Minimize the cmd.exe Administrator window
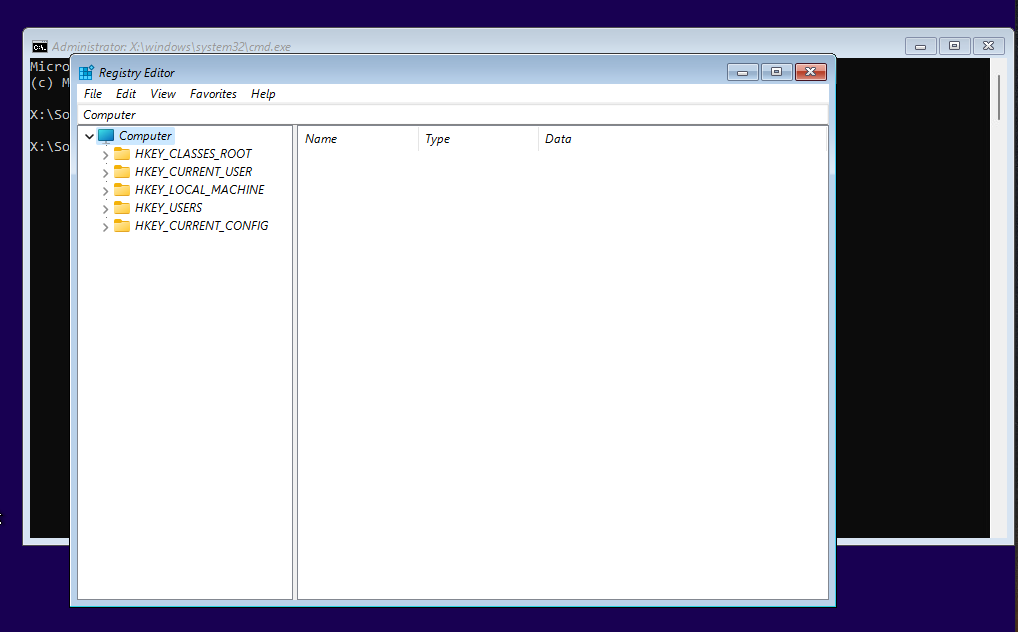The image size is (1018, 632). click(921, 46)
